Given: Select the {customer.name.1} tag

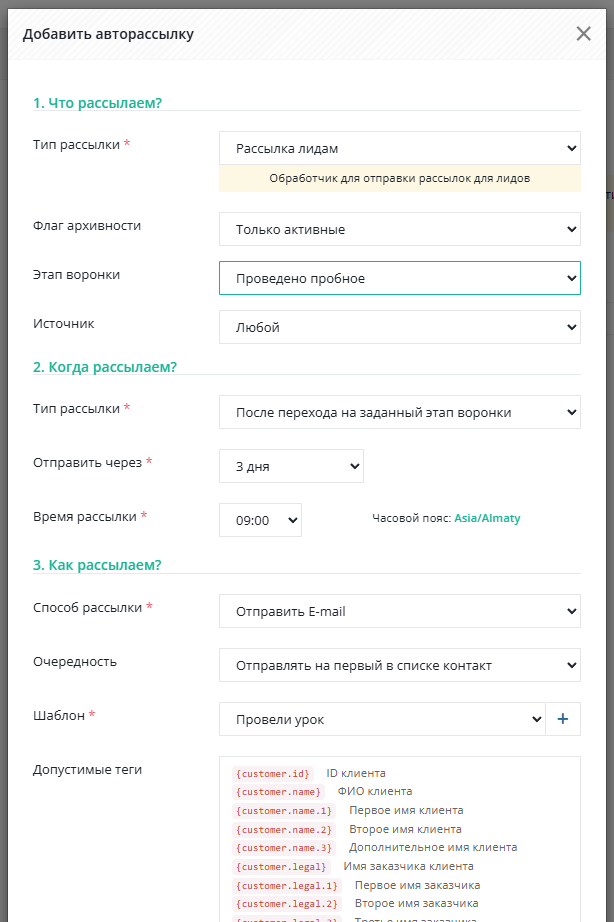Looking at the screenshot, I should click(x=285, y=811).
